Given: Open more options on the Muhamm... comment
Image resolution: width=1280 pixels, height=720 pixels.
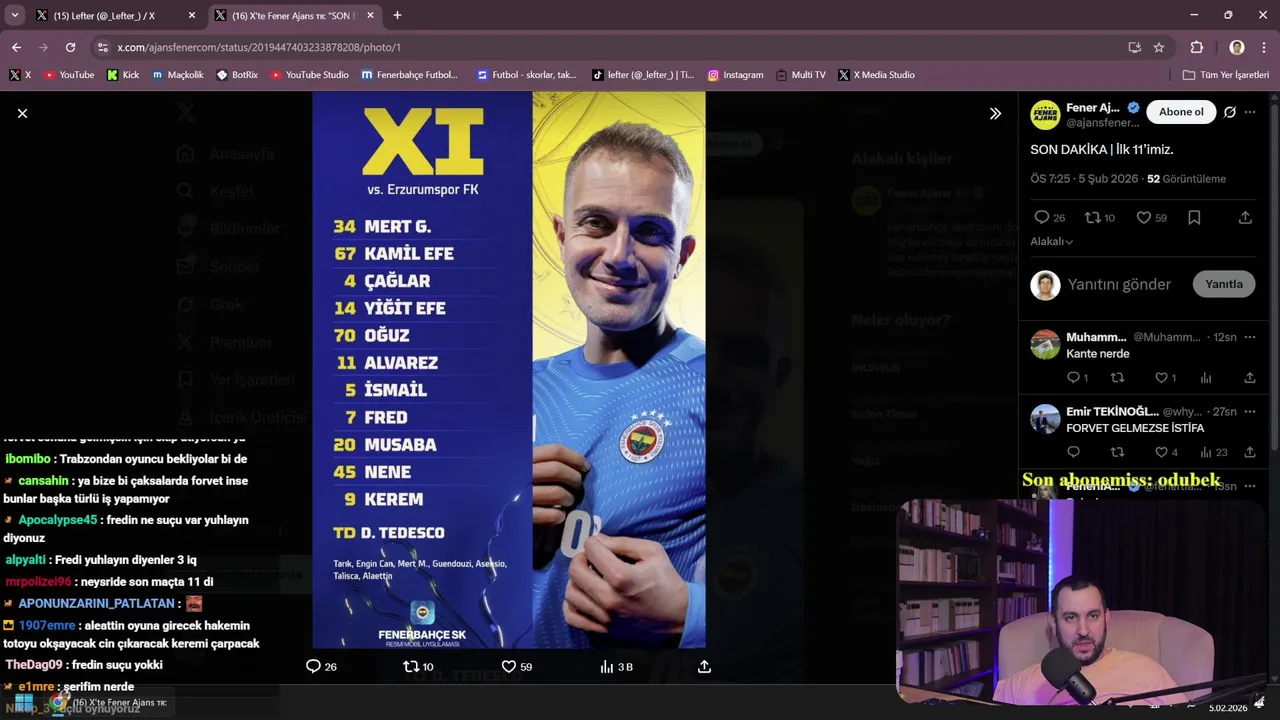Looking at the screenshot, I should [1250, 337].
